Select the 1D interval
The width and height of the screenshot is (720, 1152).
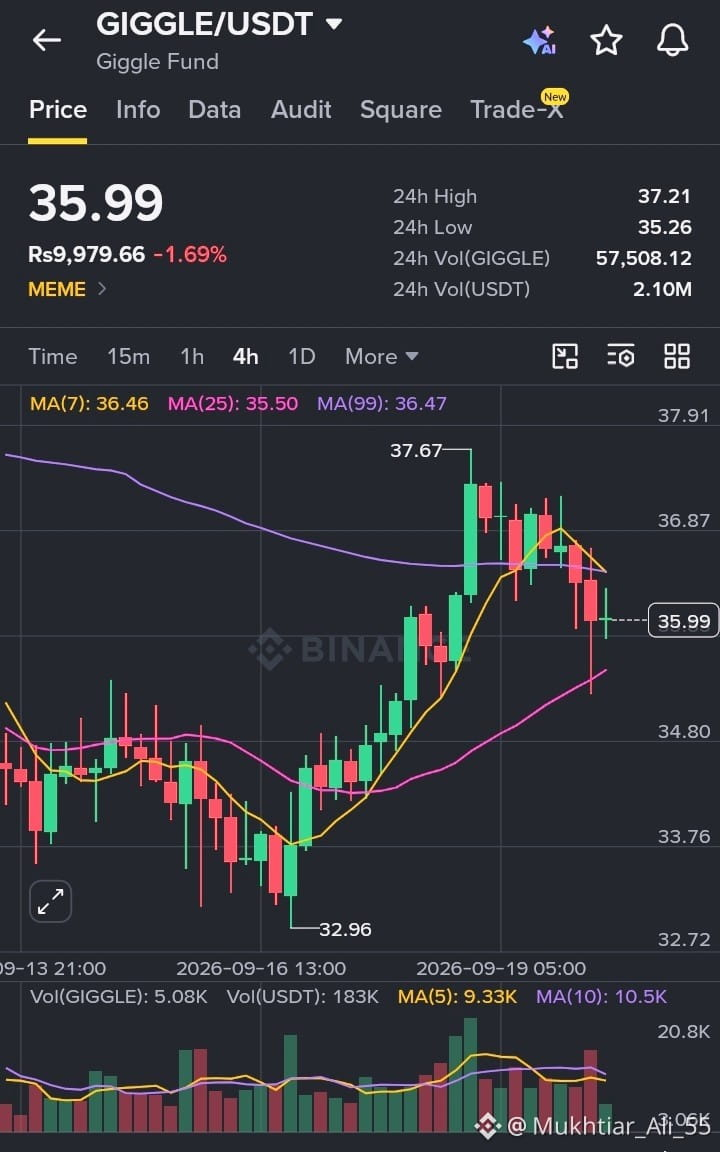click(302, 356)
